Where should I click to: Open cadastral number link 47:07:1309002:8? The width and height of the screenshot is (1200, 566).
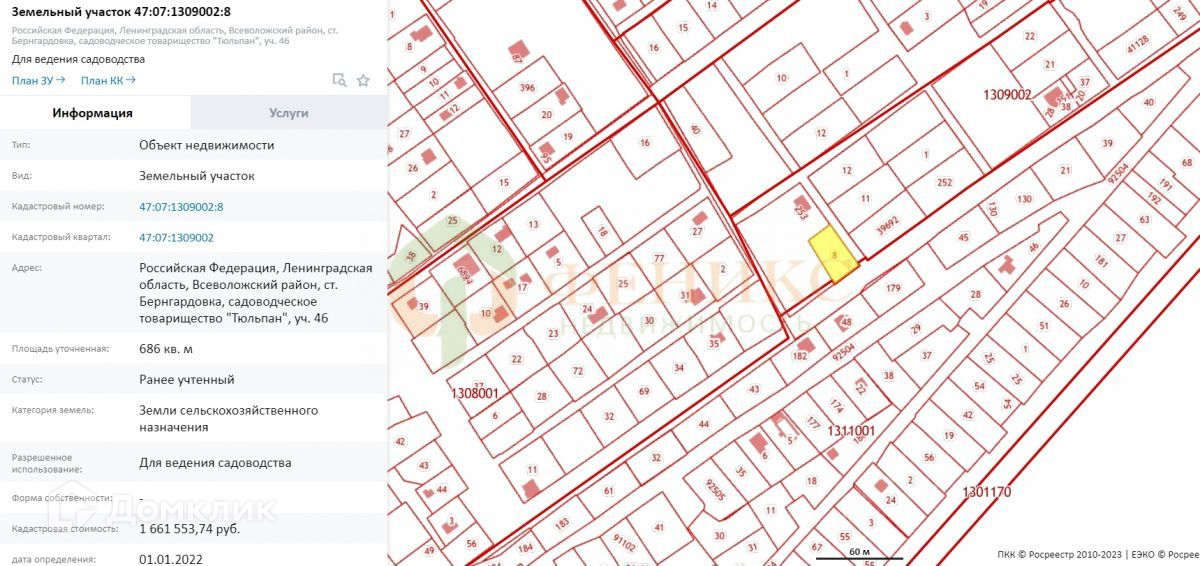pos(181,207)
